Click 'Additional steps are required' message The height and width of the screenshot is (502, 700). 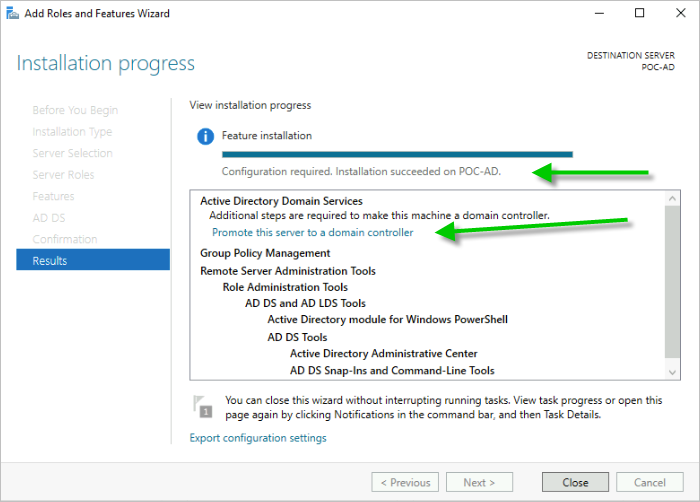pos(379,216)
